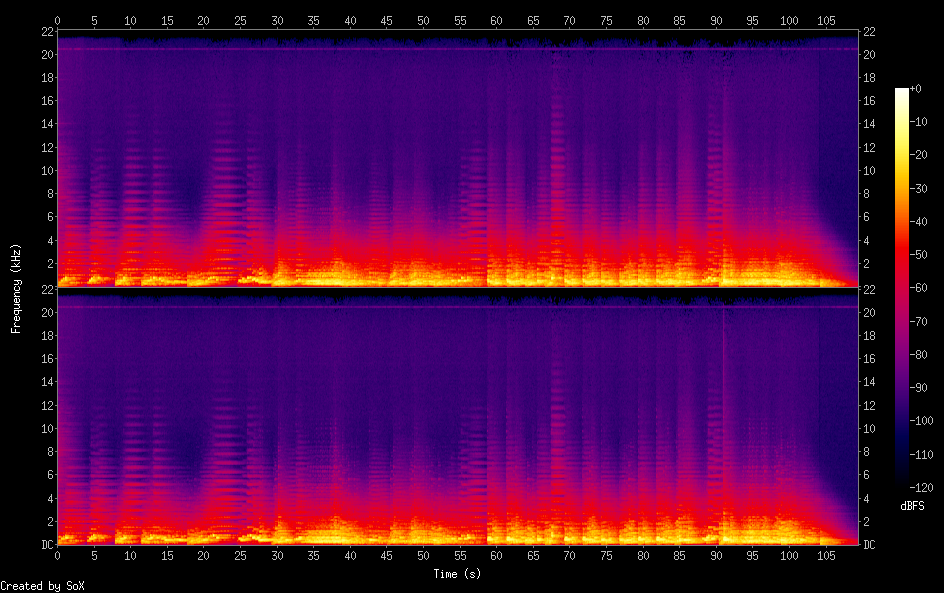Click the 50 second tick on bottom time axis

(x=423, y=554)
